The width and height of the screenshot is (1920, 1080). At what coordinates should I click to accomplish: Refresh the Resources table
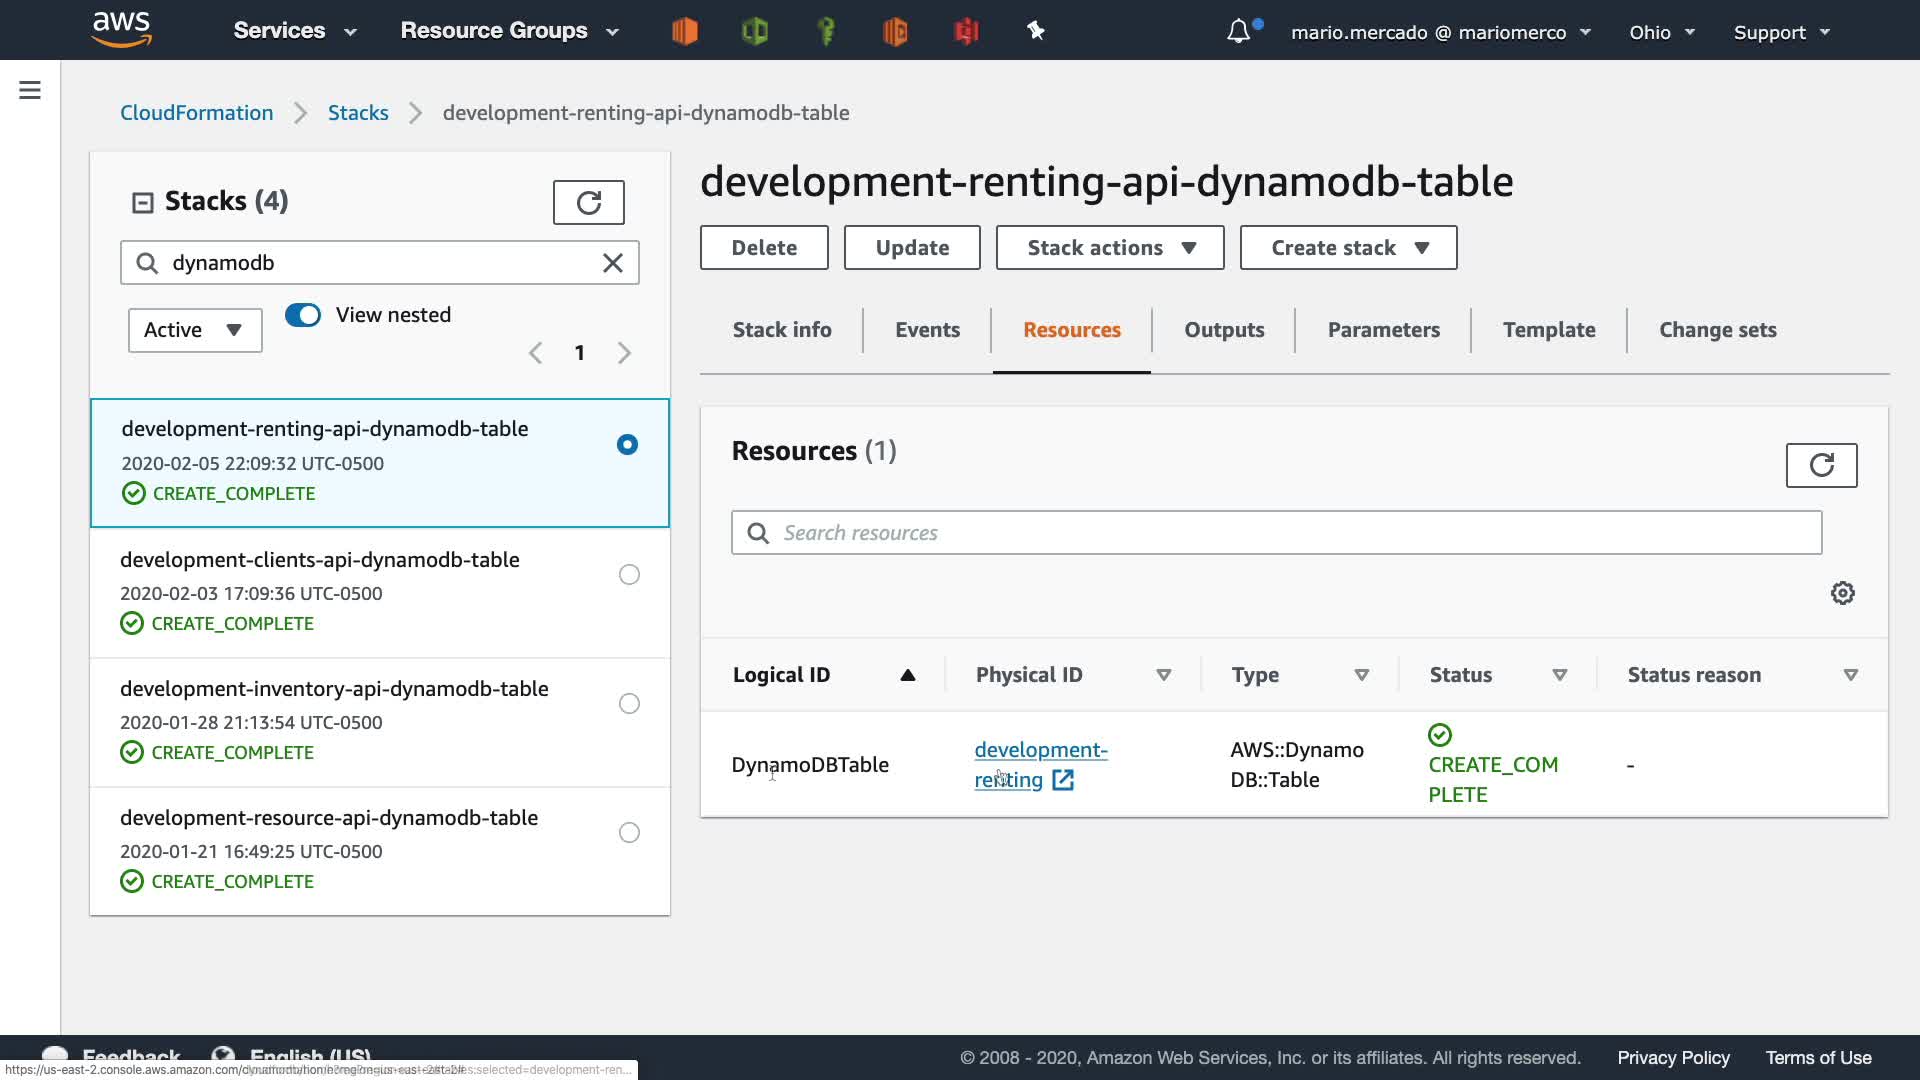pos(1821,466)
